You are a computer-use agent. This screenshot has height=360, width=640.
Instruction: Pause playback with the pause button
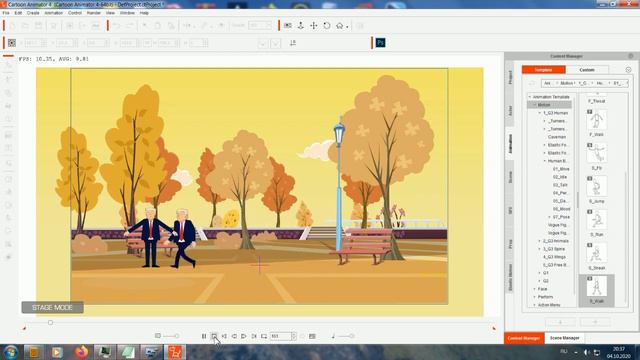[x=204, y=336]
